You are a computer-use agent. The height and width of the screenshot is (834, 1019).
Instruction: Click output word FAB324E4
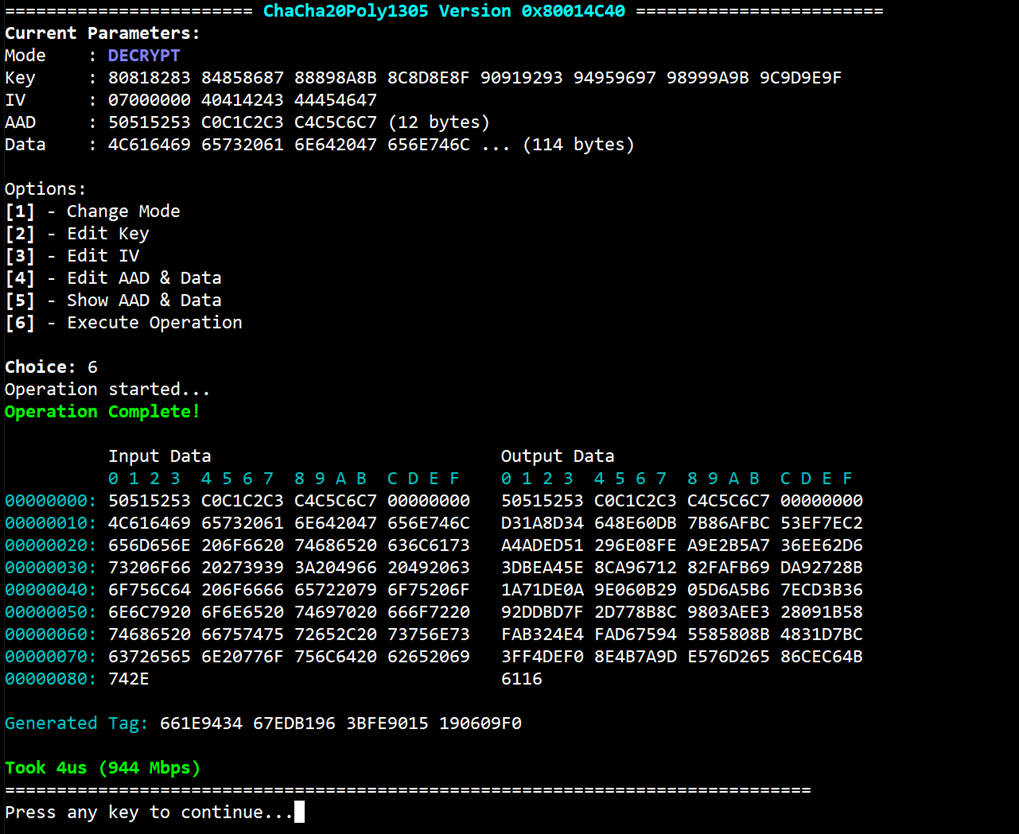pos(543,634)
